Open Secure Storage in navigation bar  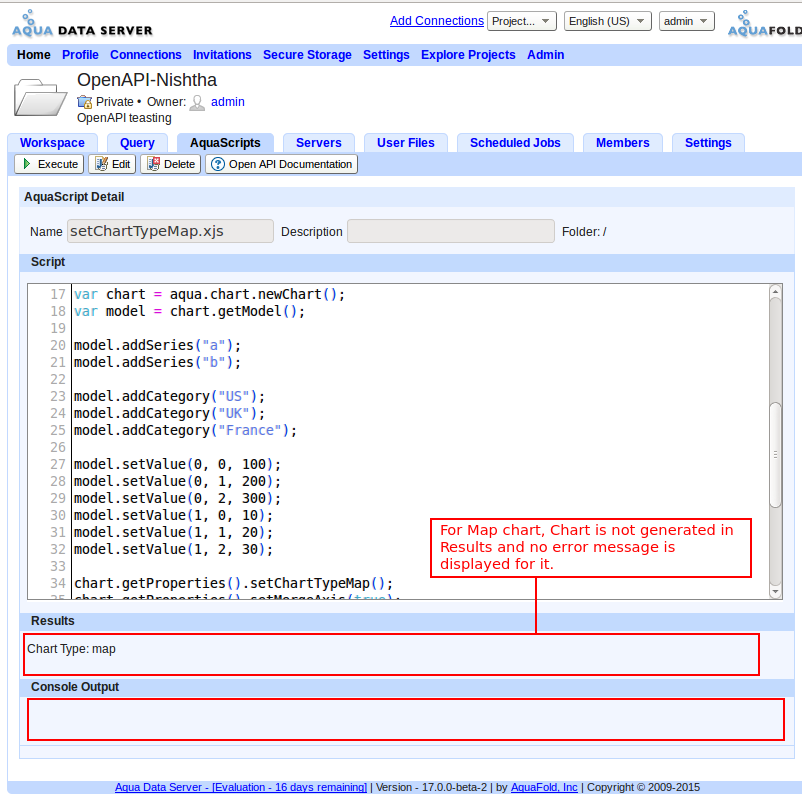[307, 55]
